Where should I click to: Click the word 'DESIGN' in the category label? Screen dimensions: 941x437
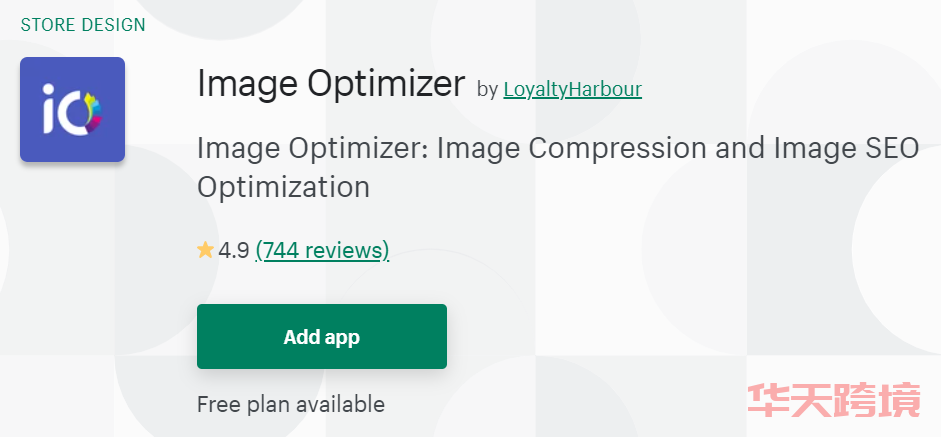pos(113,25)
